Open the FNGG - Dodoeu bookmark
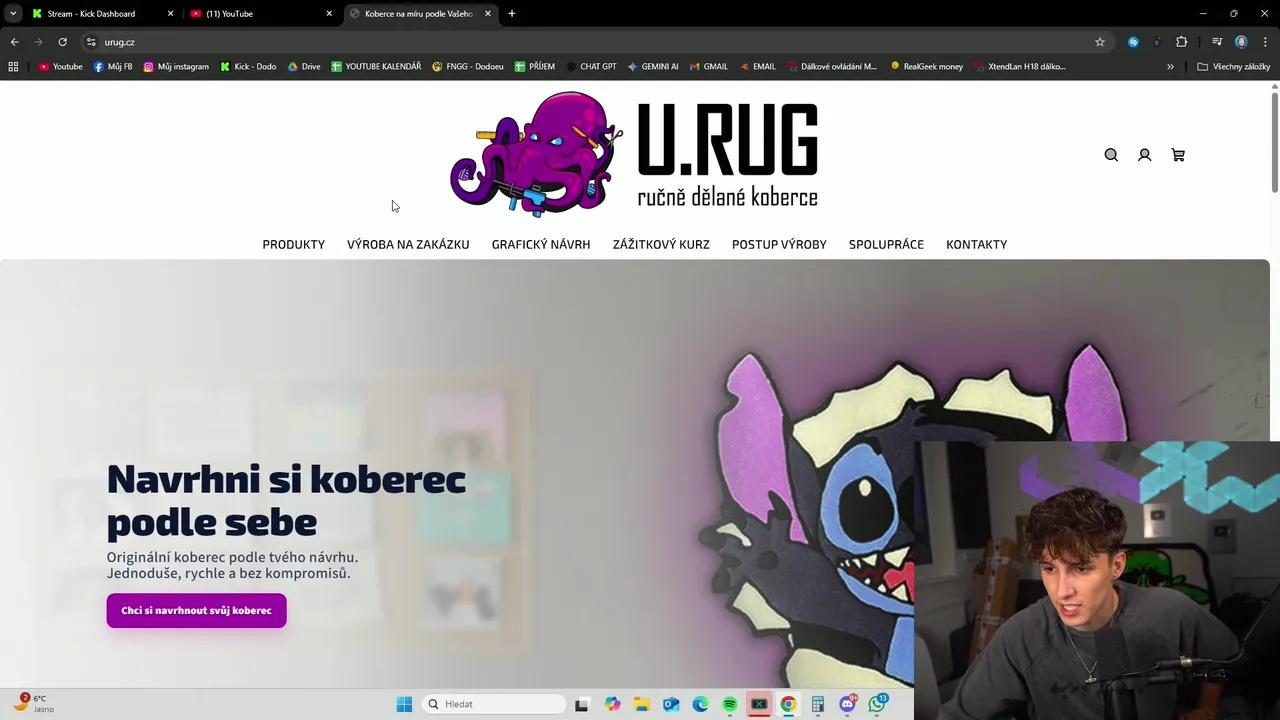 point(468,67)
